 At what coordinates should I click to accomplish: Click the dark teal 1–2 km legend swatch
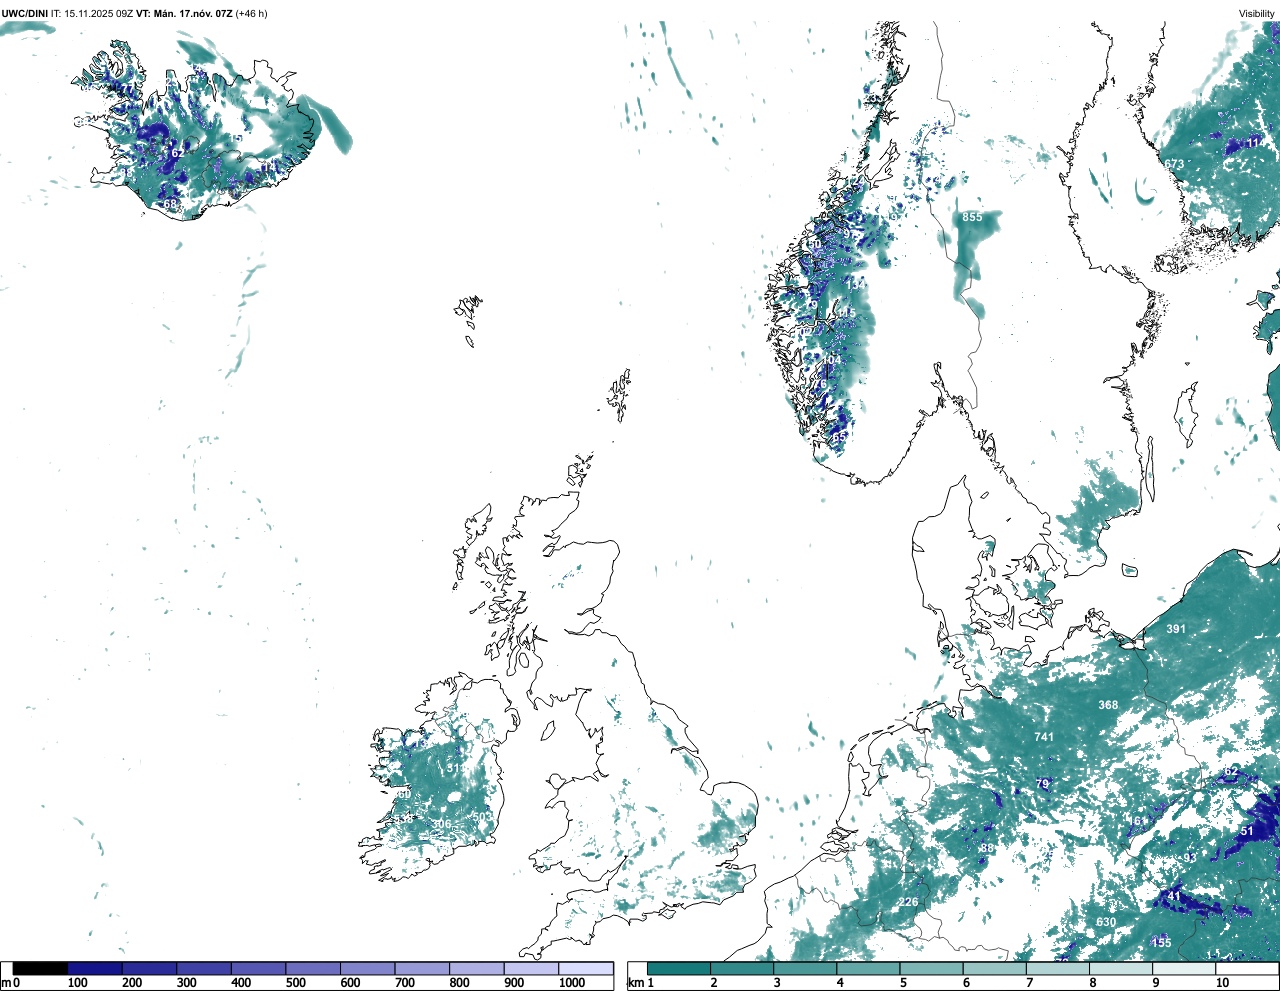679,969
